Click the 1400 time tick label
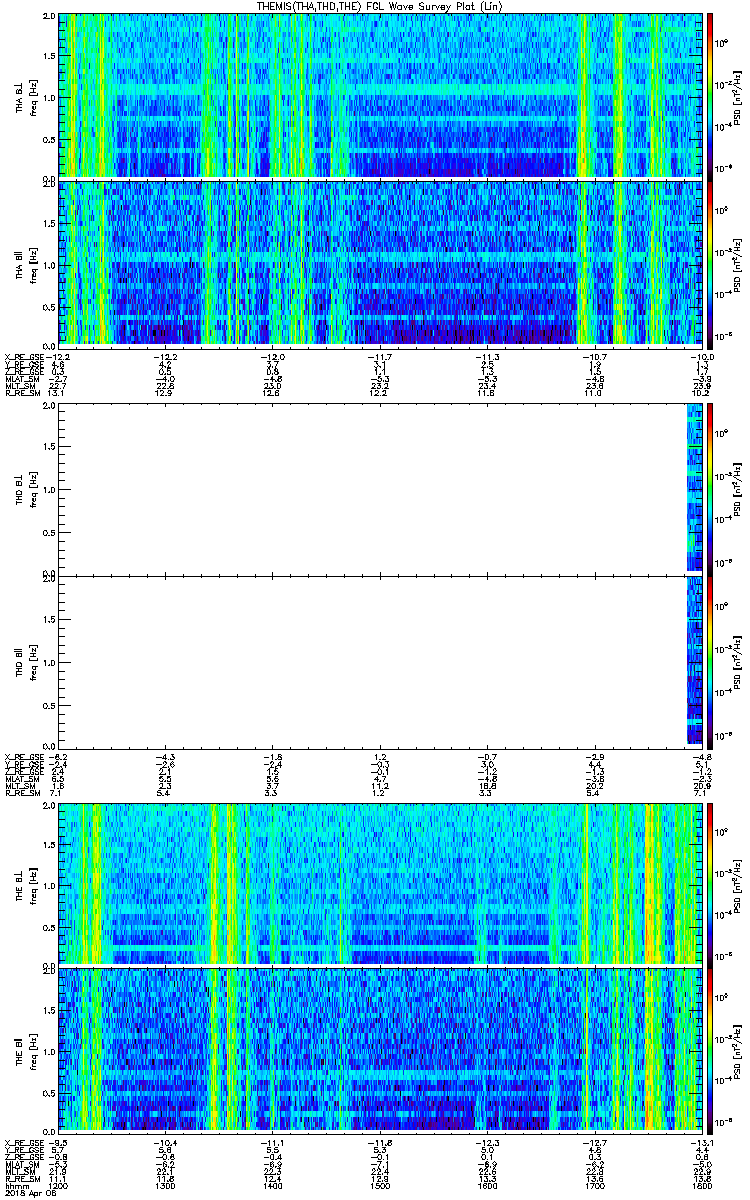The height and width of the screenshot is (1200, 750). (272, 1185)
